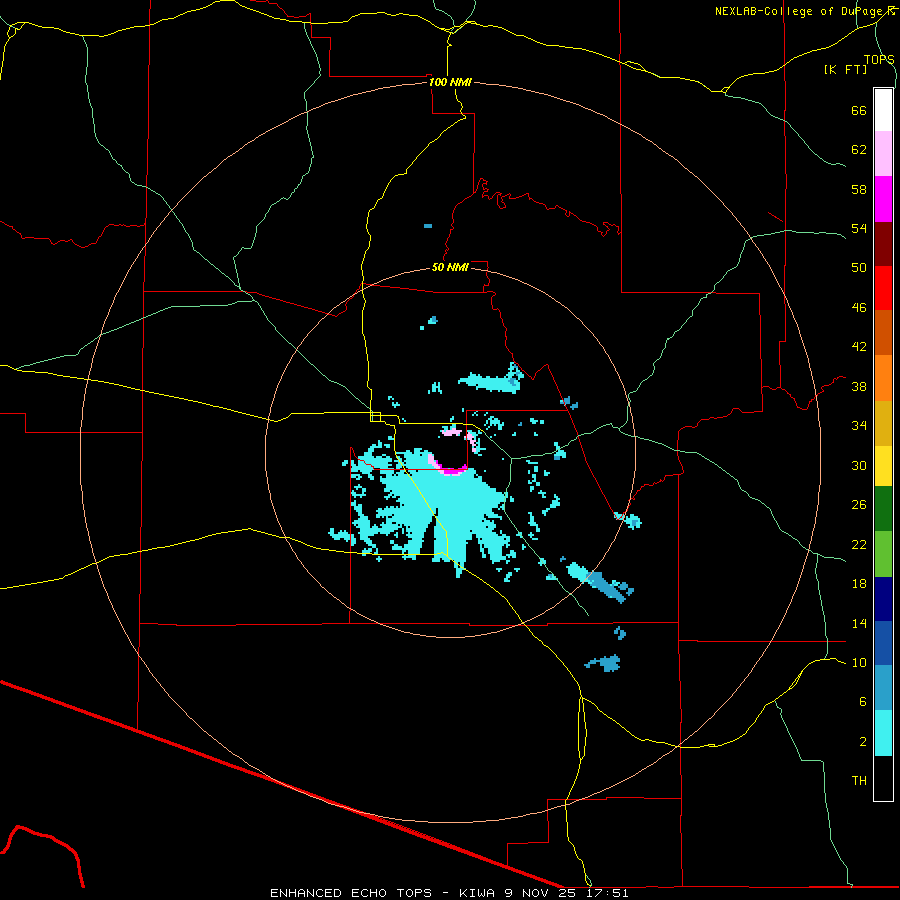This screenshot has width=900, height=900.
Task: Select the bright red legend color band
Action: pyautogui.click(x=883, y=288)
